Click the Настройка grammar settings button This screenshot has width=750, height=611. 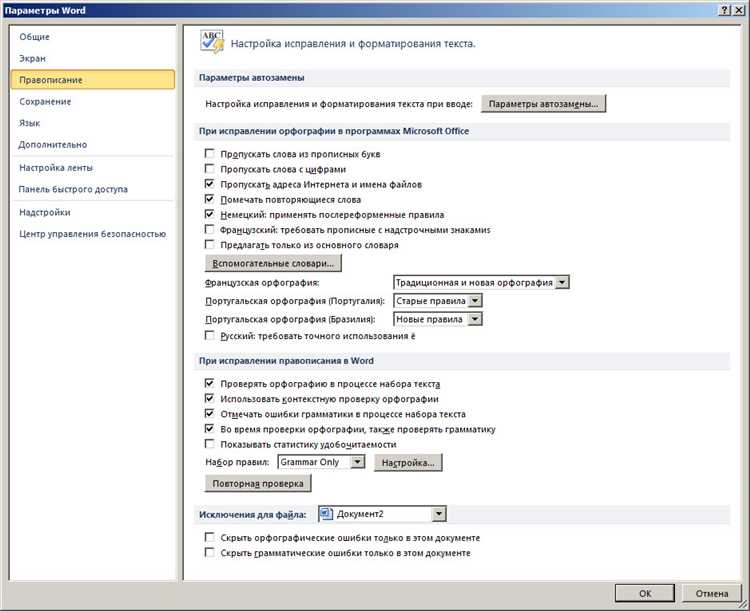pos(408,463)
